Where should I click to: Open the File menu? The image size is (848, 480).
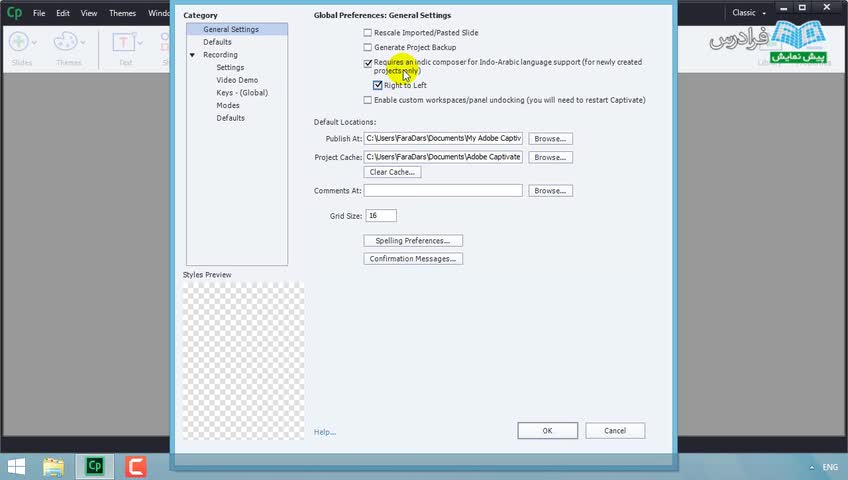[39, 13]
